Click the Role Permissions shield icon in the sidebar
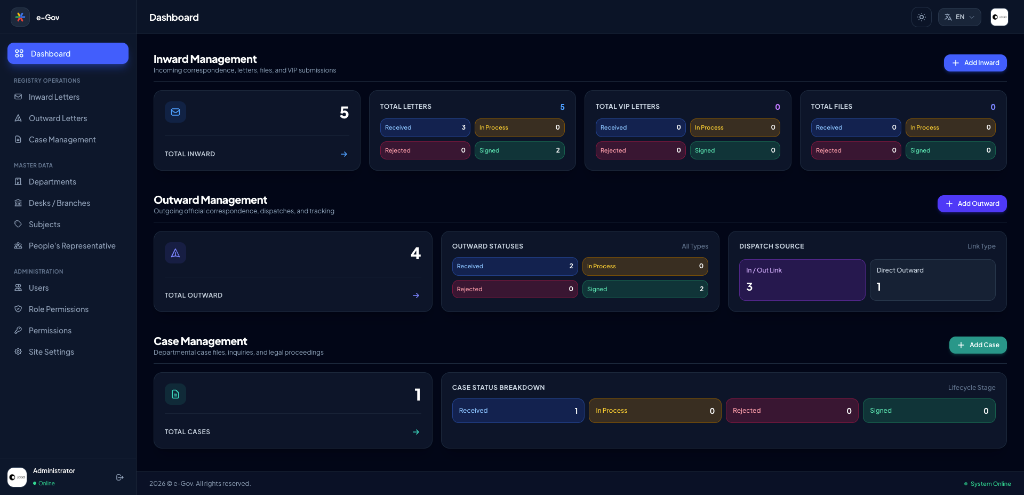The width and height of the screenshot is (1024, 495). coord(18,309)
